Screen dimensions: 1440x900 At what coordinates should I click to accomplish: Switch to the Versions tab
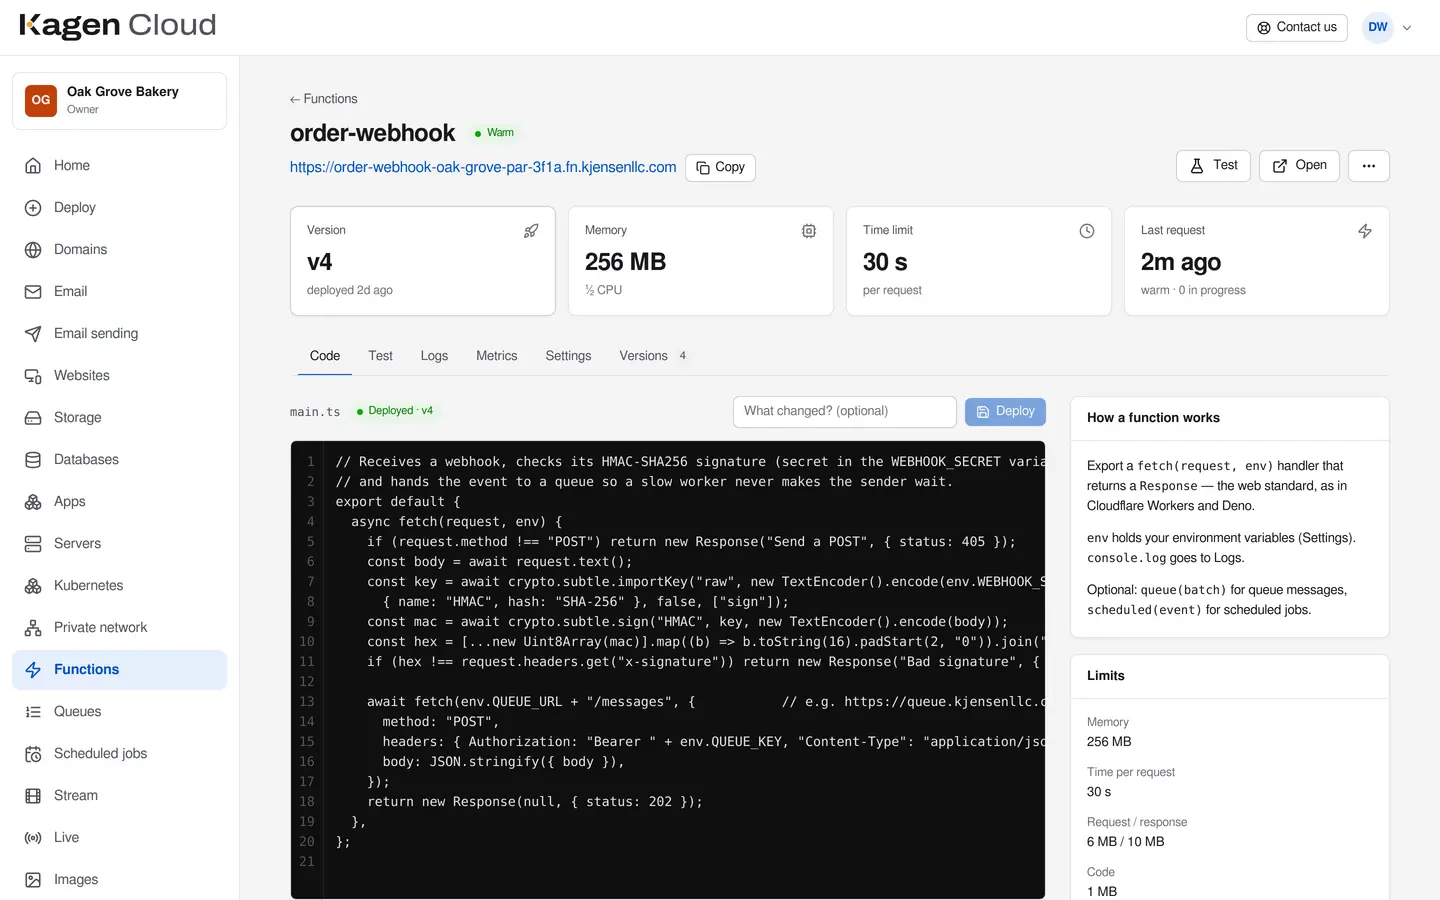tap(653, 356)
